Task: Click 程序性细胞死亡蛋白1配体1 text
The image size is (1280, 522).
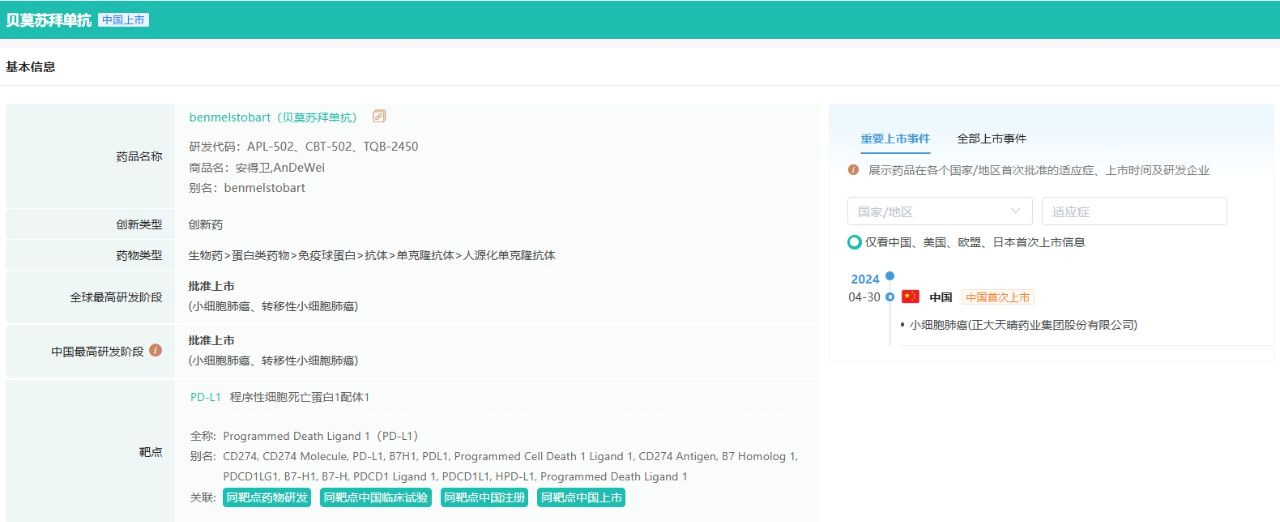Action: pyautogui.click(x=300, y=397)
